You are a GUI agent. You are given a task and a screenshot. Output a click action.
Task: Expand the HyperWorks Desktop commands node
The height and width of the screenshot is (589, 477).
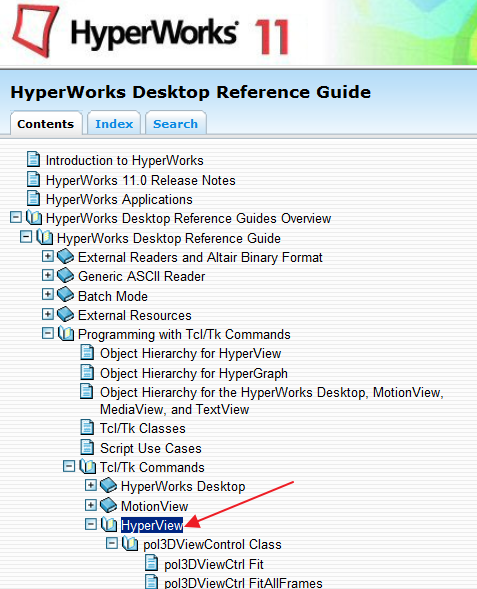(91, 485)
